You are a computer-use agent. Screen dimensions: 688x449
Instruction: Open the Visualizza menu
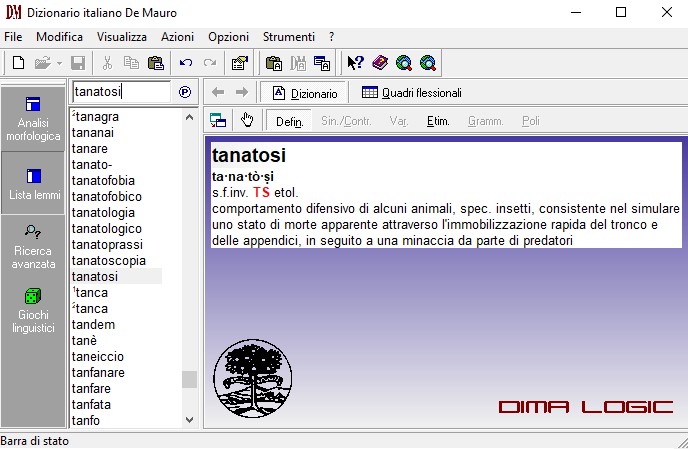pyautogui.click(x=122, y=37)
